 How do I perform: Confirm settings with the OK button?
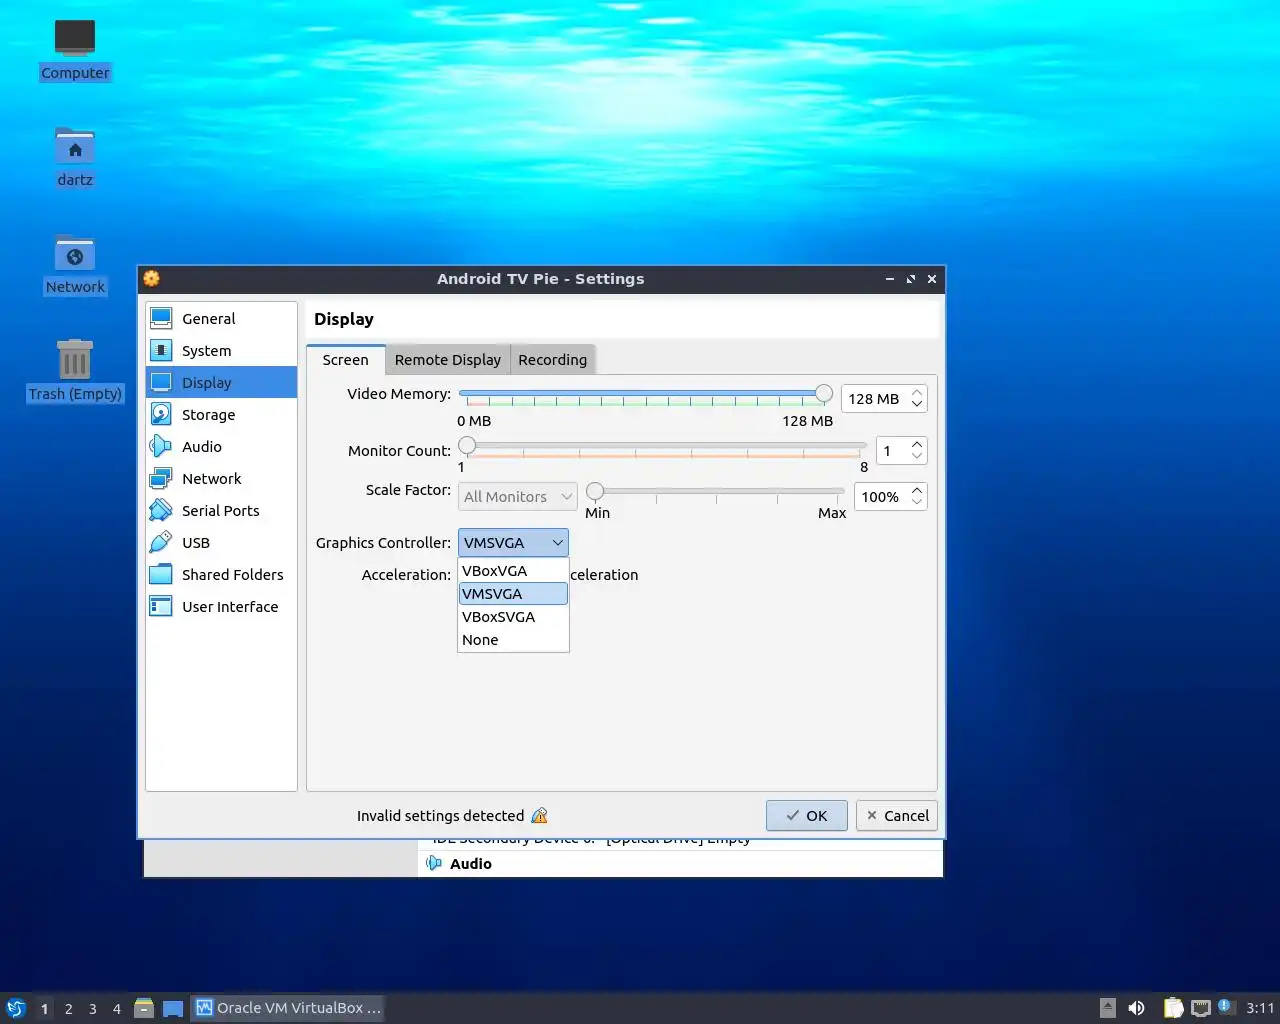tap(807, 816)
